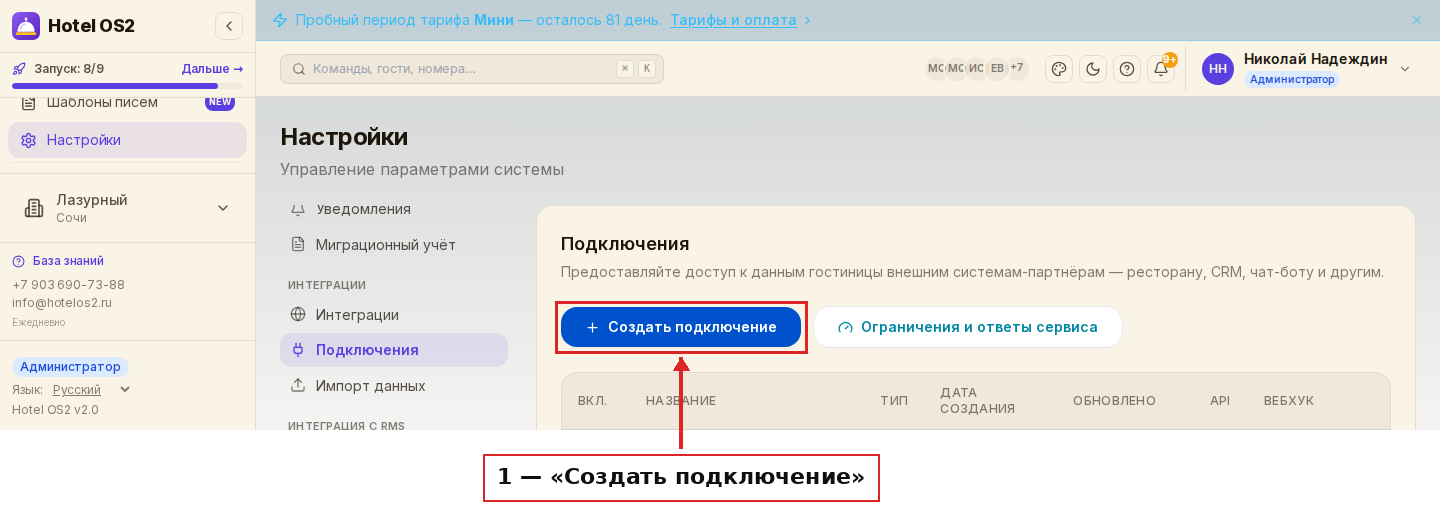Expand the Лазурный hotel selector
Viewport: 1440px width, 525px height.
127,208
